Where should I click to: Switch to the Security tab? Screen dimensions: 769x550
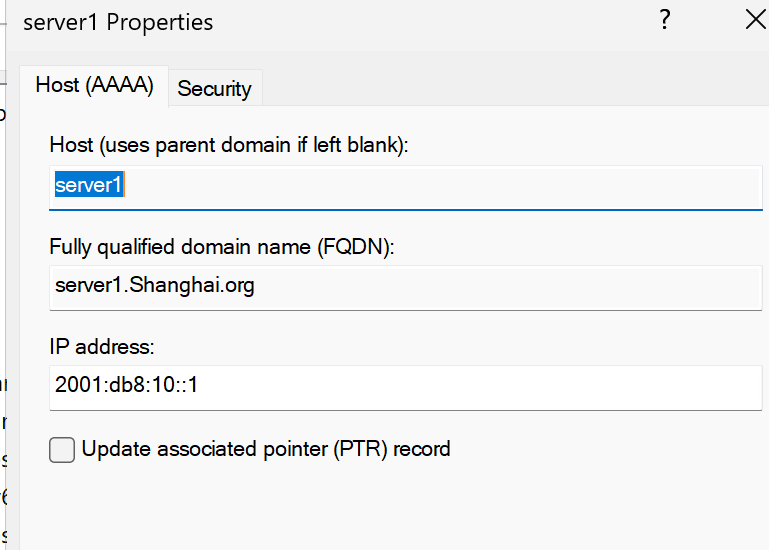pyautogui.click(x=214, y=89)
